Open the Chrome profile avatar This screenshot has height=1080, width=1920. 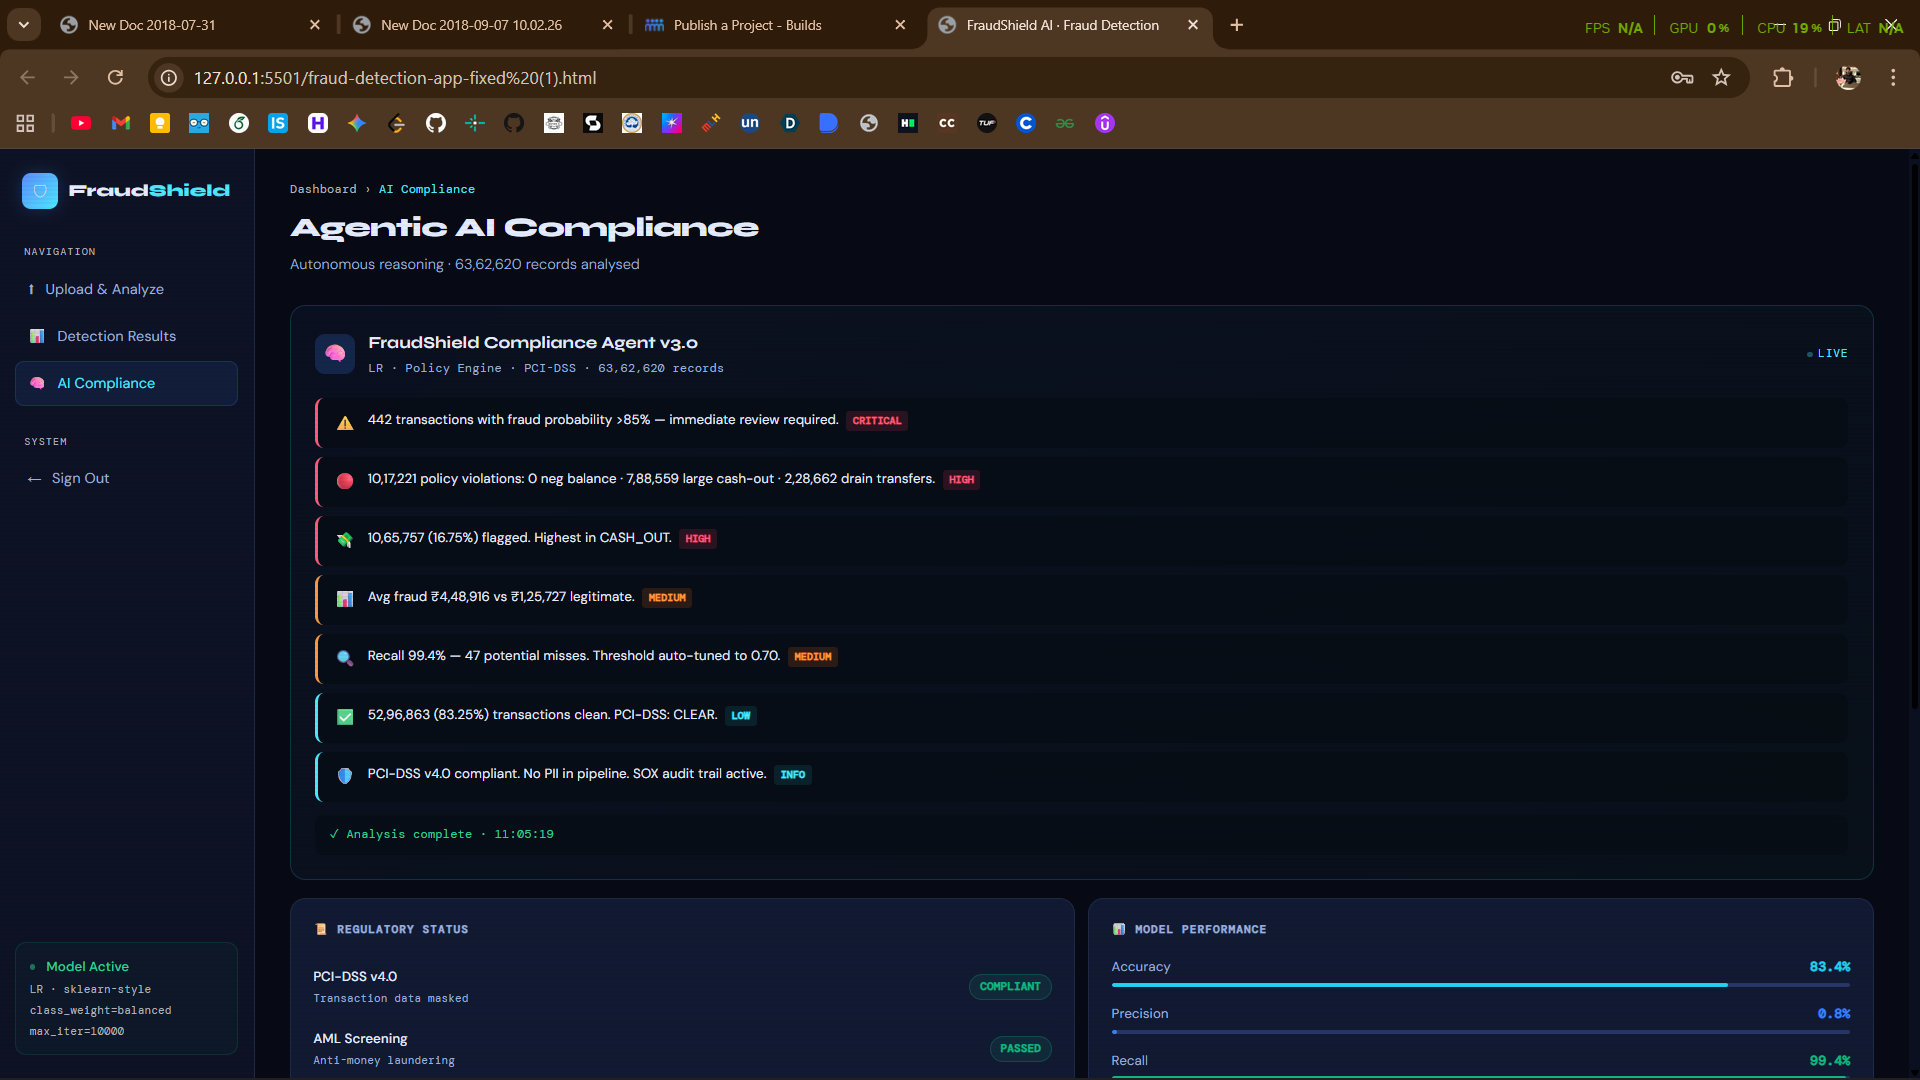click(x=1848, y=78)
